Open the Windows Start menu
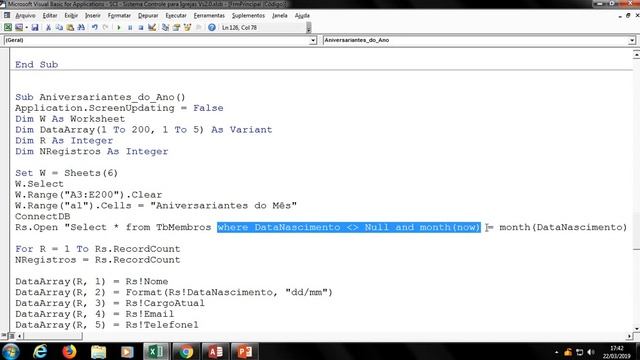The image size is (640, 360). point(11,351)
